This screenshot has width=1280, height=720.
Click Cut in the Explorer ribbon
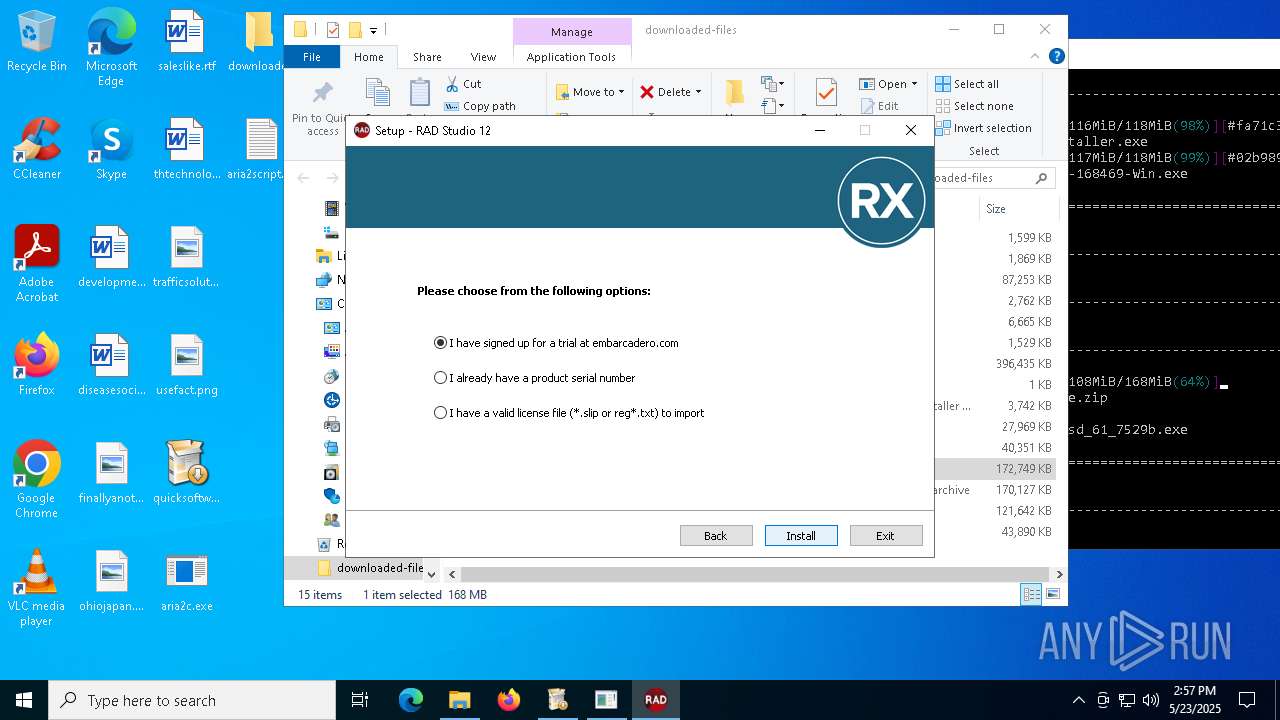463,84
